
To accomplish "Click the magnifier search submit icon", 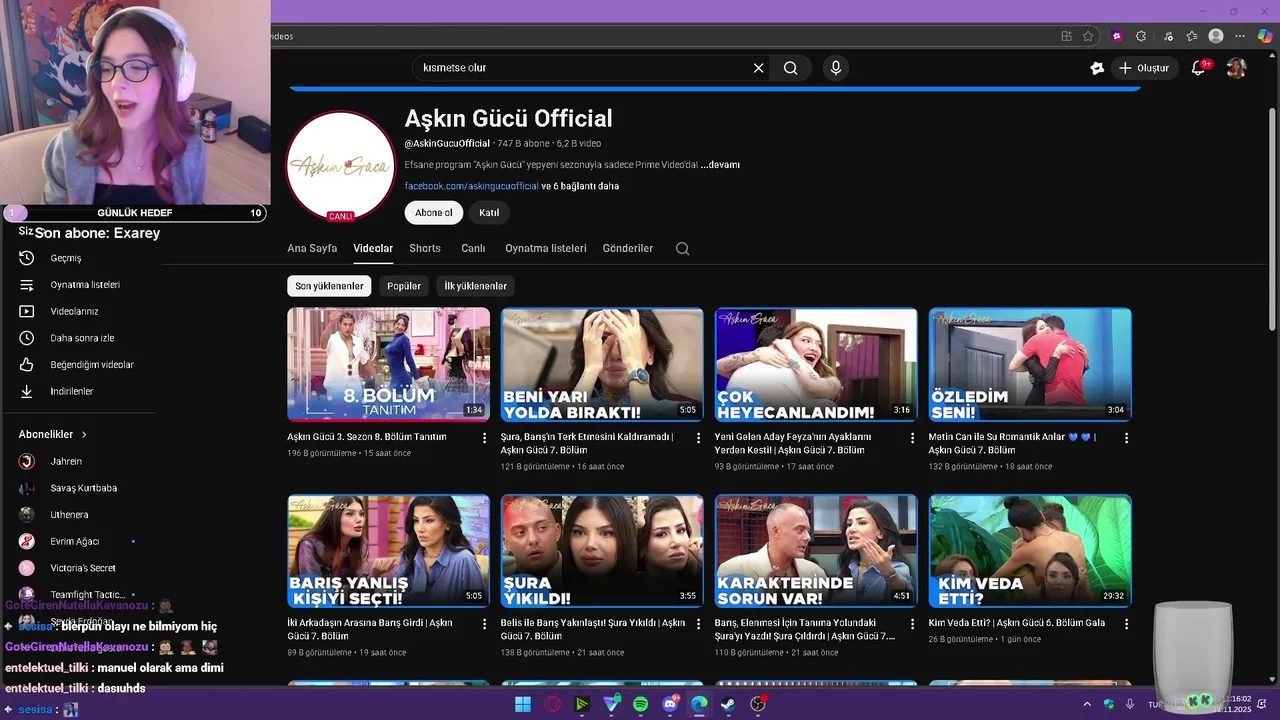I will coord(790,68).
